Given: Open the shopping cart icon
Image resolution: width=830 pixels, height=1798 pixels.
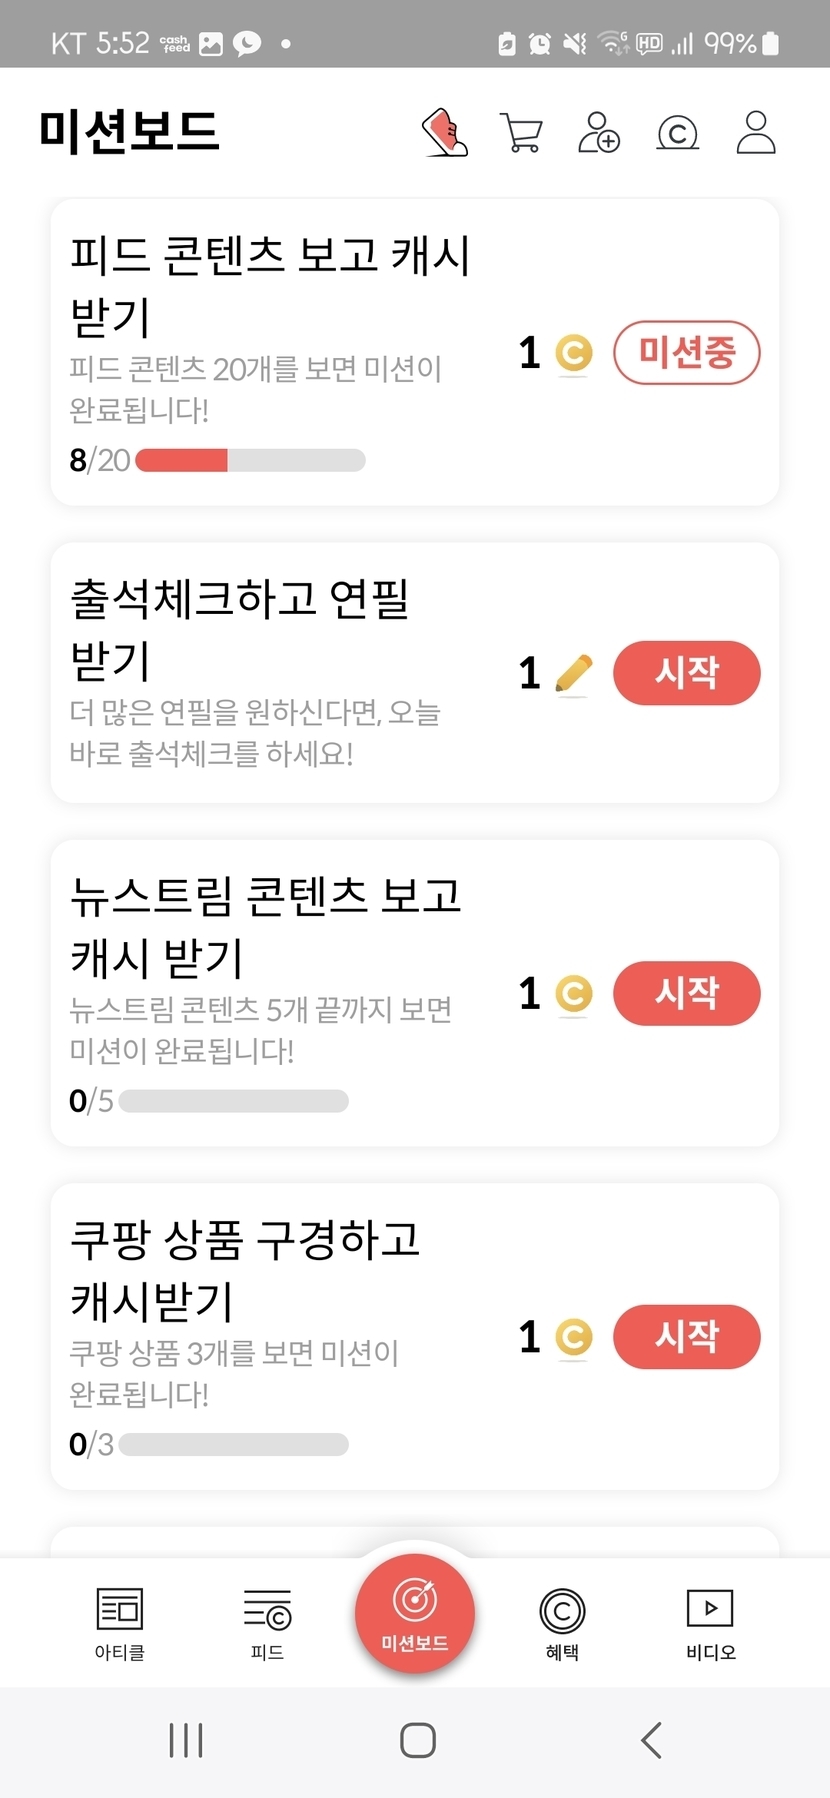Looking at the screenshot, I should 520,133.
